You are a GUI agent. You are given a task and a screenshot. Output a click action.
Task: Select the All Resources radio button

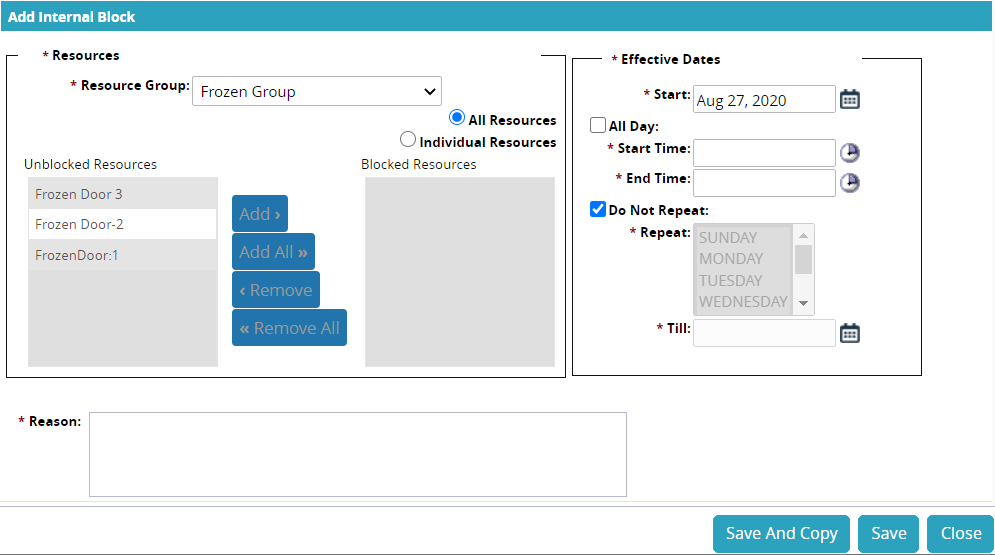[x=458, y=118]
